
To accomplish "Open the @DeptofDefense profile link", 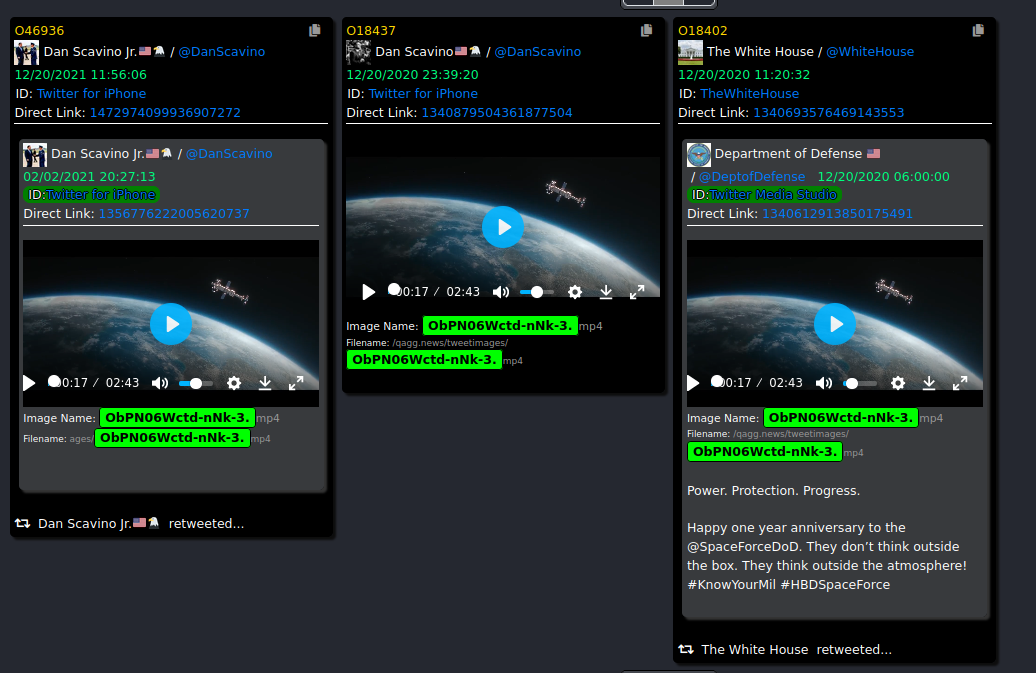I will [x=752, y=177].
